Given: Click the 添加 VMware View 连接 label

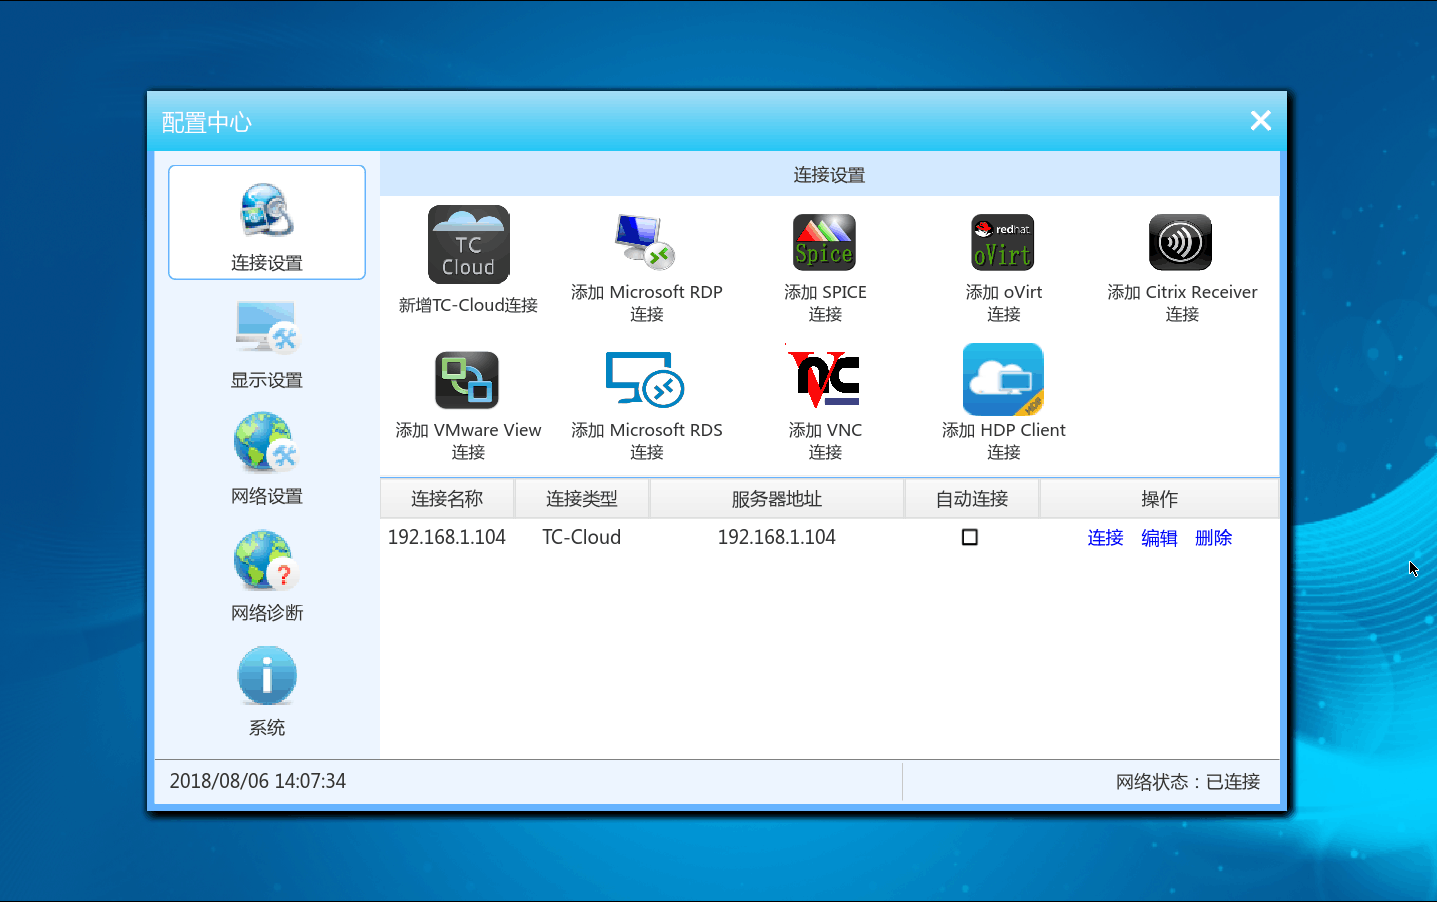Looking at the screenshot, I should tap(468, 441).
